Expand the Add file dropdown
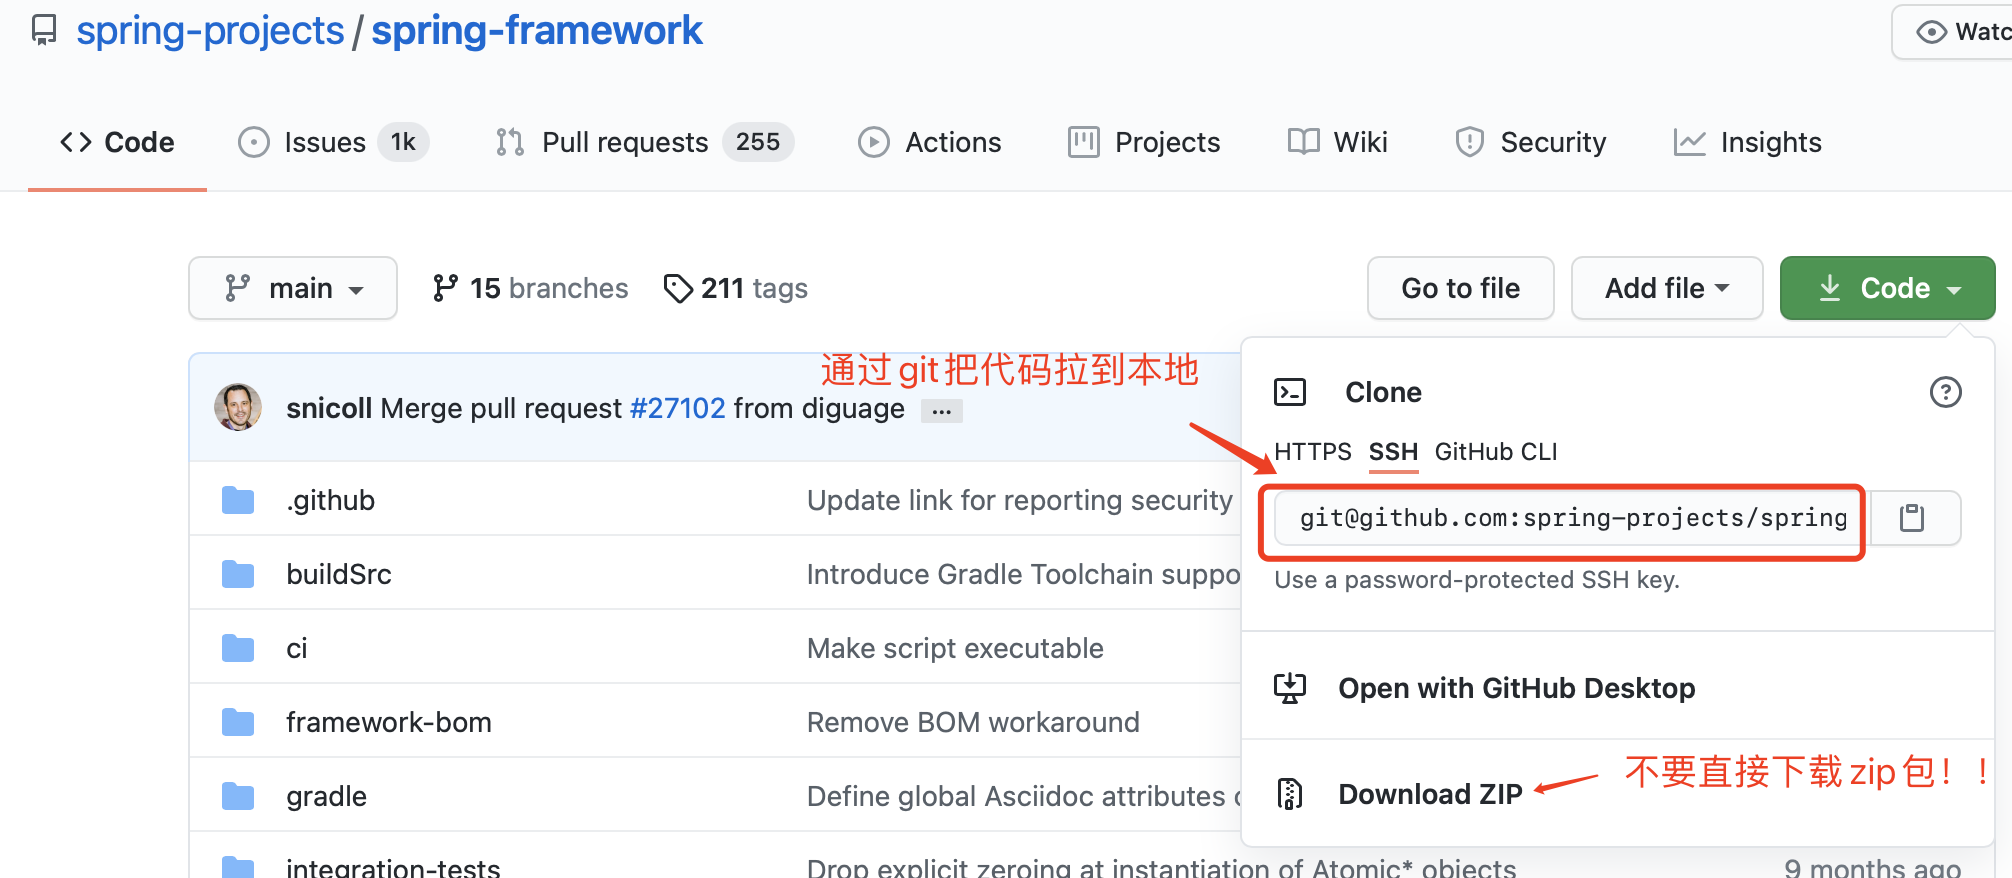 coord(1667,288)
